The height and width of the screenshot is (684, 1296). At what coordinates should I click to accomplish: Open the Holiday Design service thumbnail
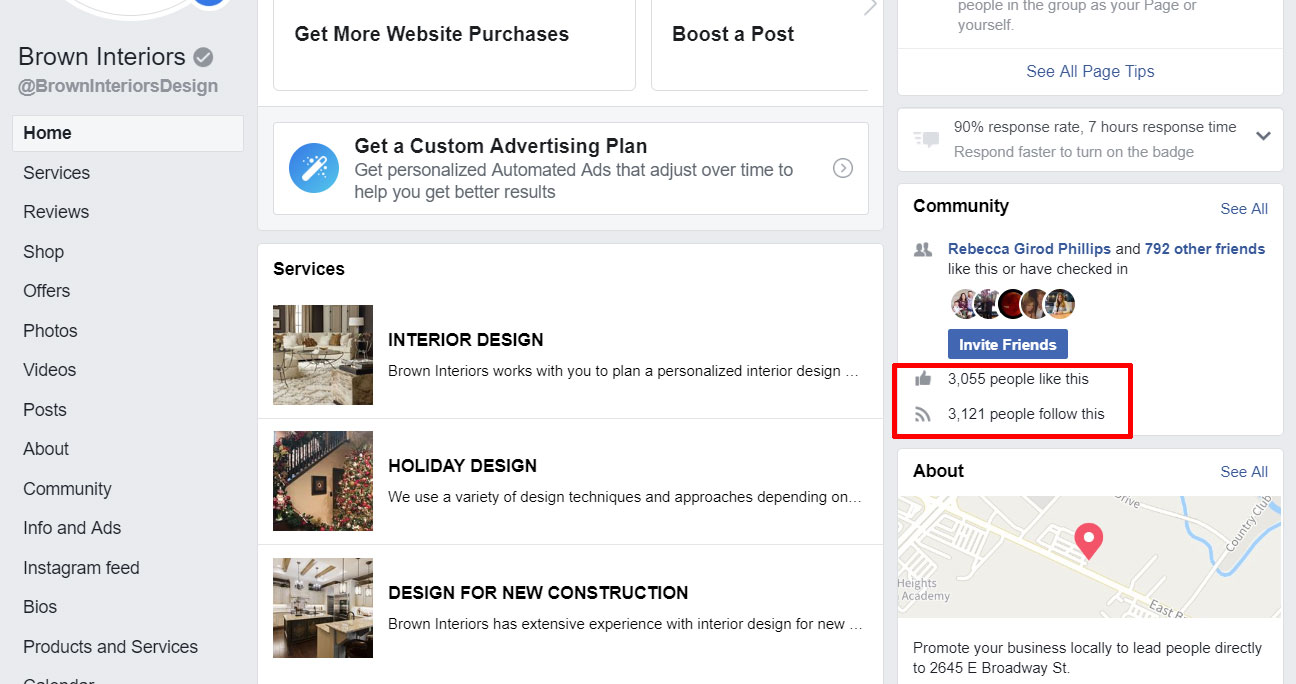point(323,481)
